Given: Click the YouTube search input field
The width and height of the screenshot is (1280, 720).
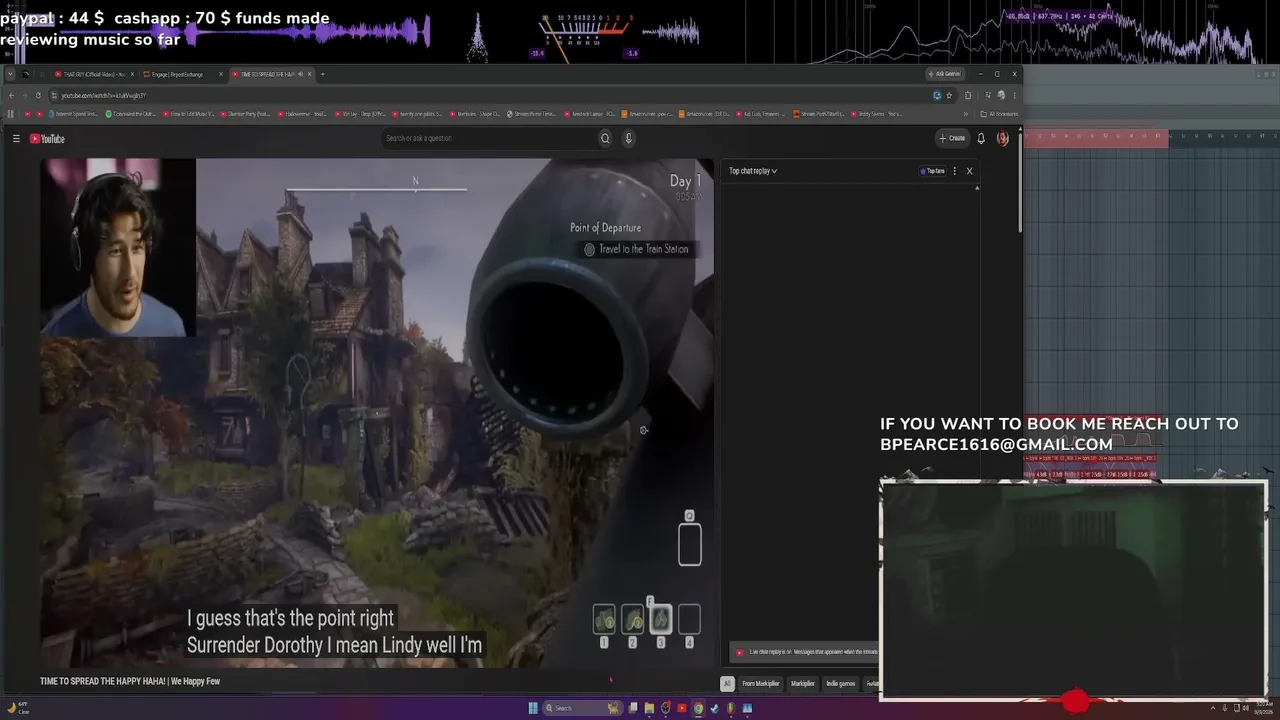Looking at the screenshot, I should (488, 139).
